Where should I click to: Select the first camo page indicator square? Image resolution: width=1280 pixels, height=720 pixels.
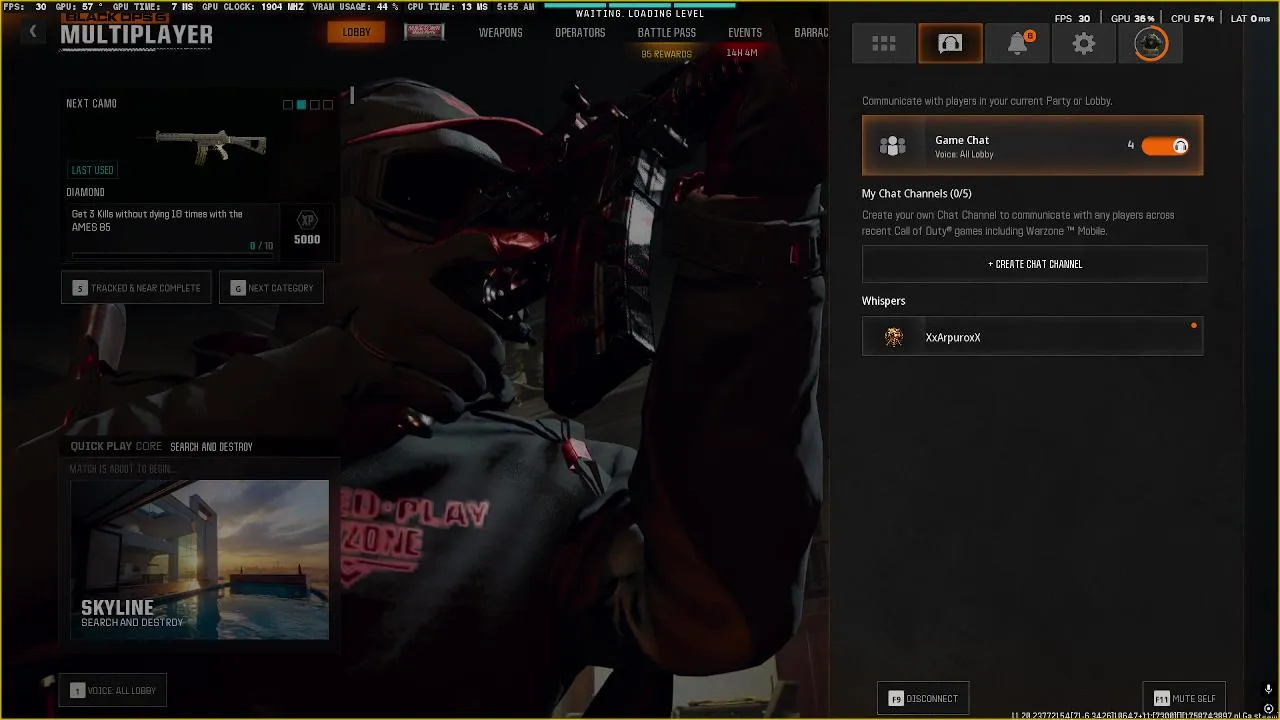288,104
